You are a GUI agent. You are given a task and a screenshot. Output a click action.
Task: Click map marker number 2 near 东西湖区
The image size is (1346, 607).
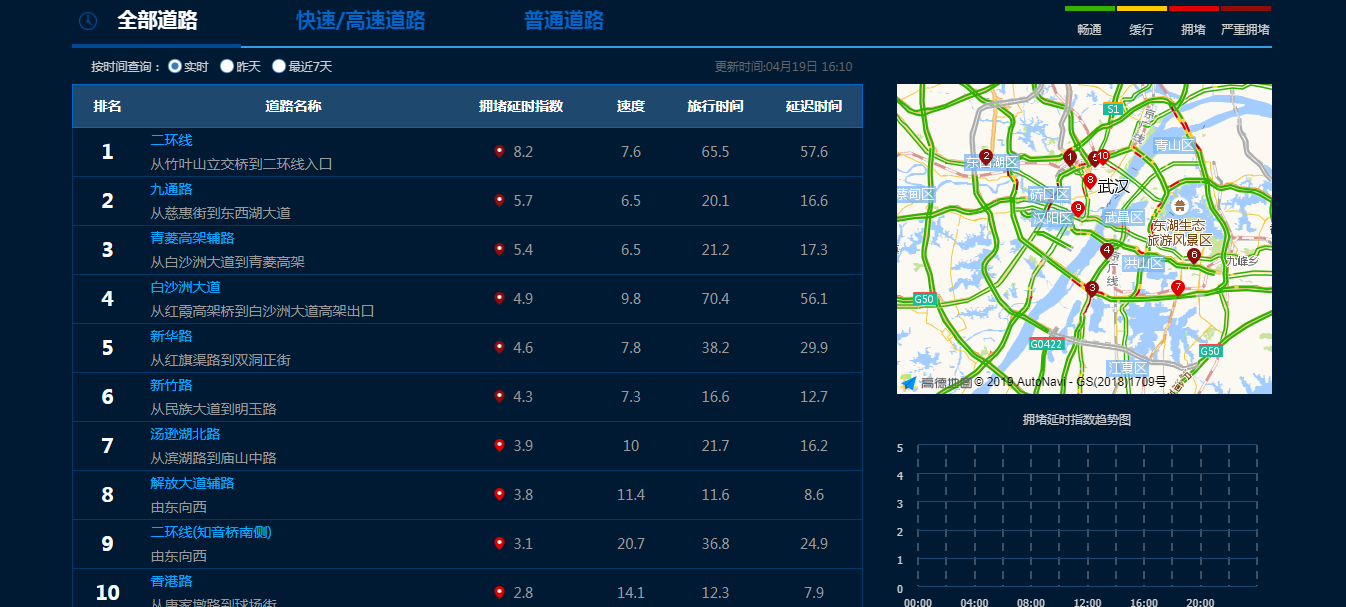(x=986, y=157)
